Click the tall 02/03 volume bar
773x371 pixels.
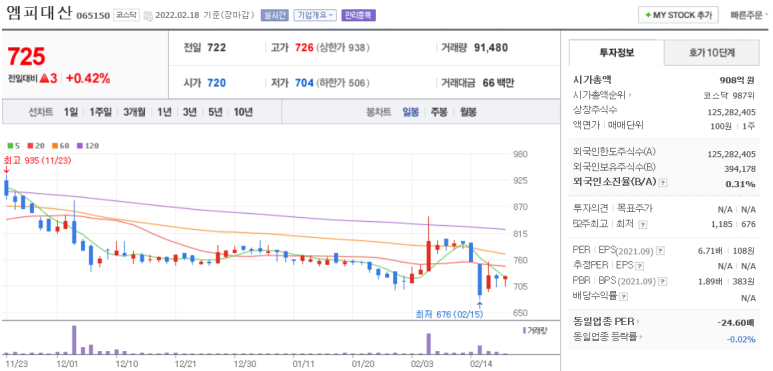pos(428,344)
